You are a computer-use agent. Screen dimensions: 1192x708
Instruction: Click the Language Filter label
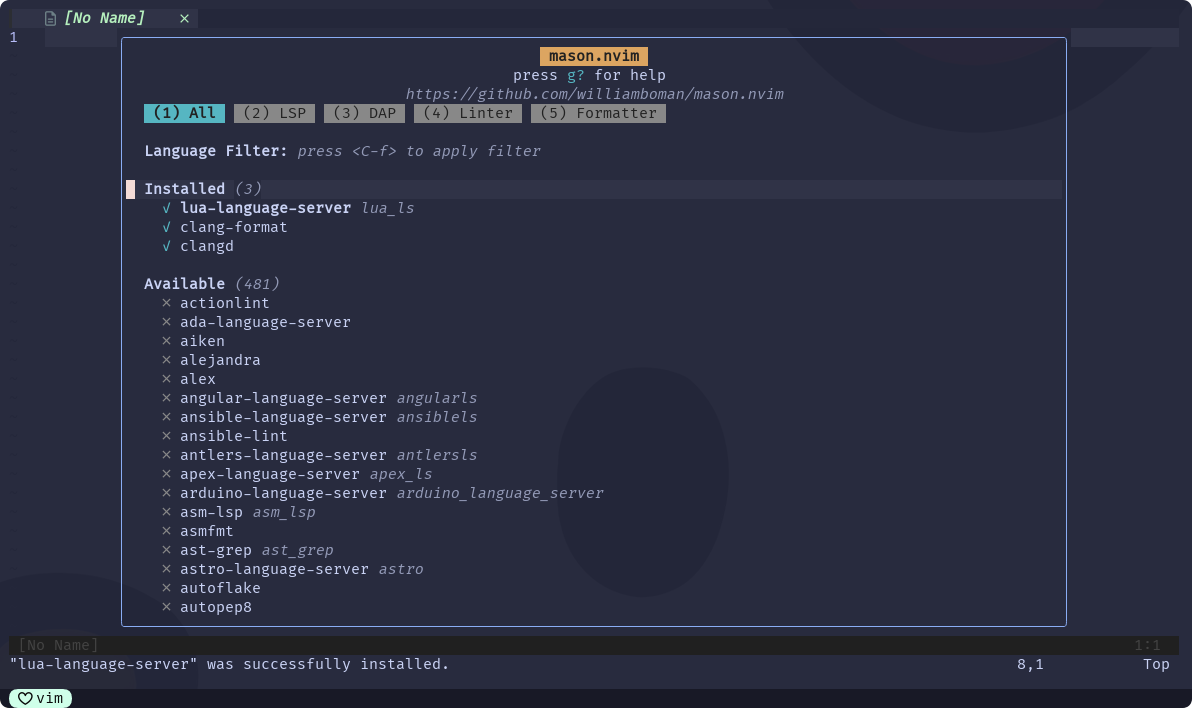(x=216, y=151)
